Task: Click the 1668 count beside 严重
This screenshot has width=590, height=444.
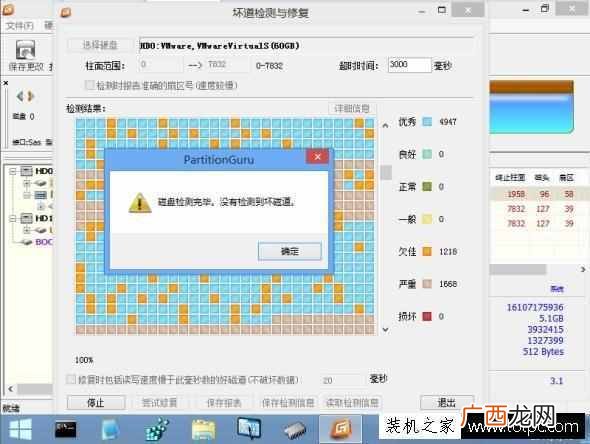Action: point(448,284)
